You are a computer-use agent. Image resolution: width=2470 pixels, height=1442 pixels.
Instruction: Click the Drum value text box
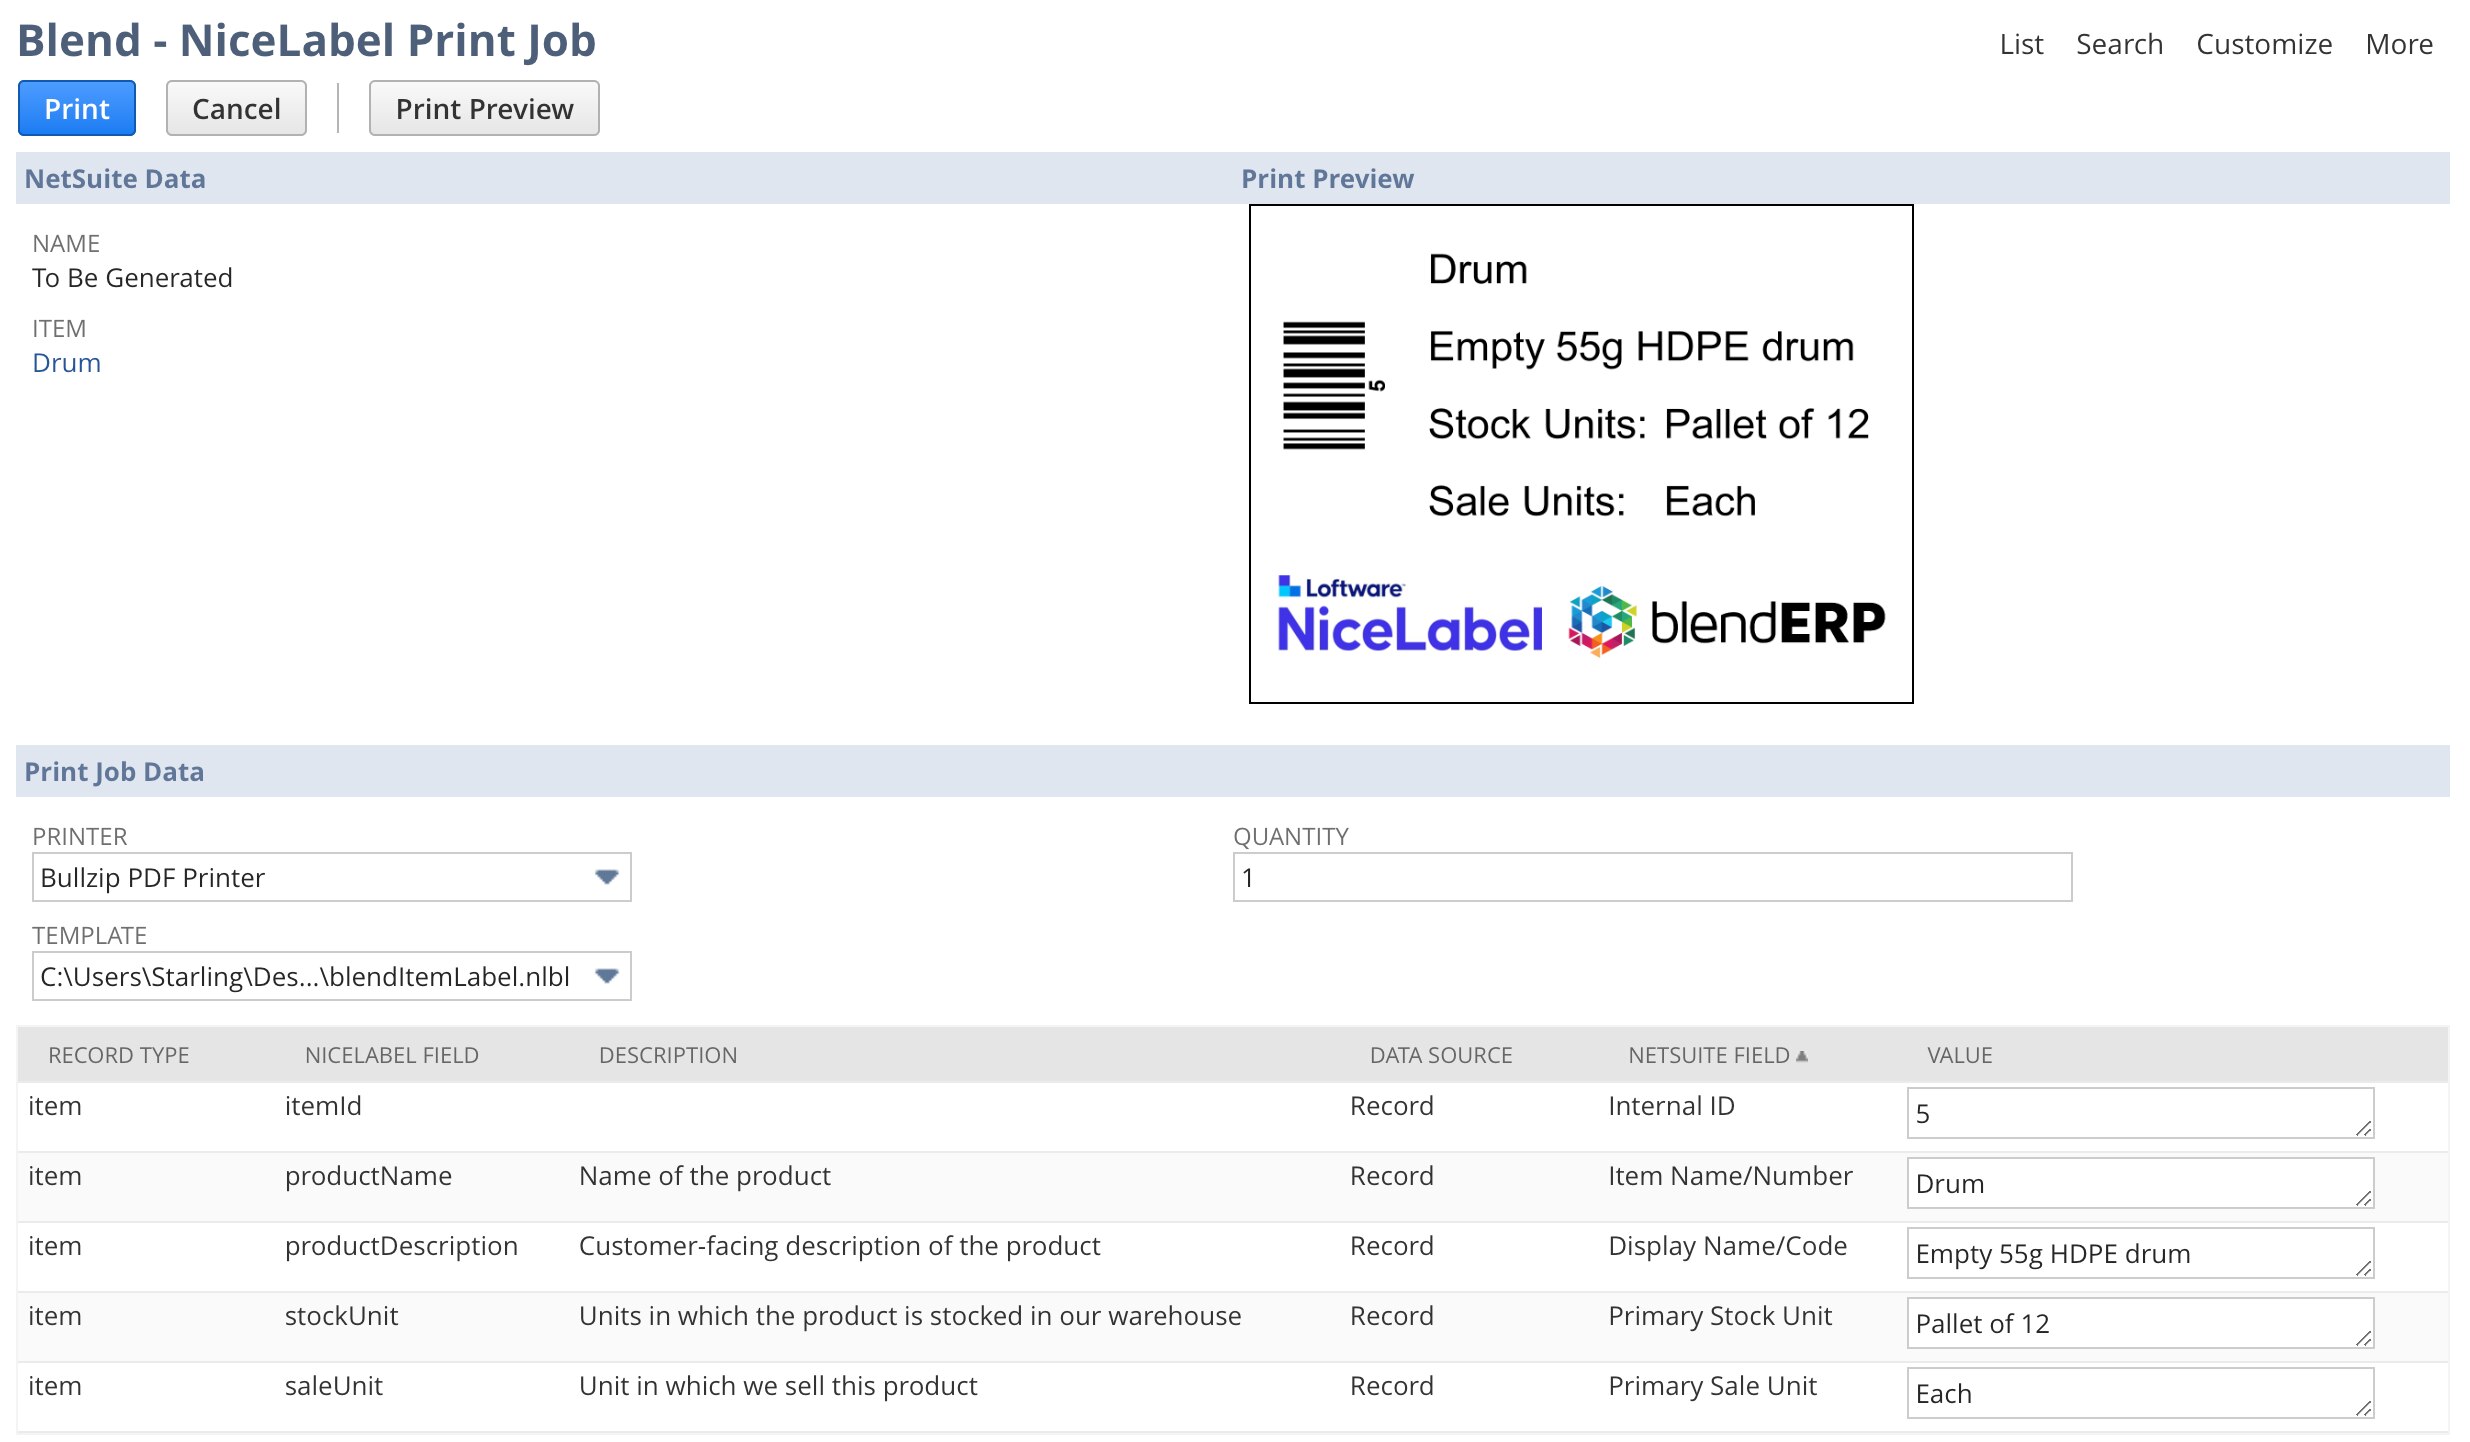click(2138, 1183)
